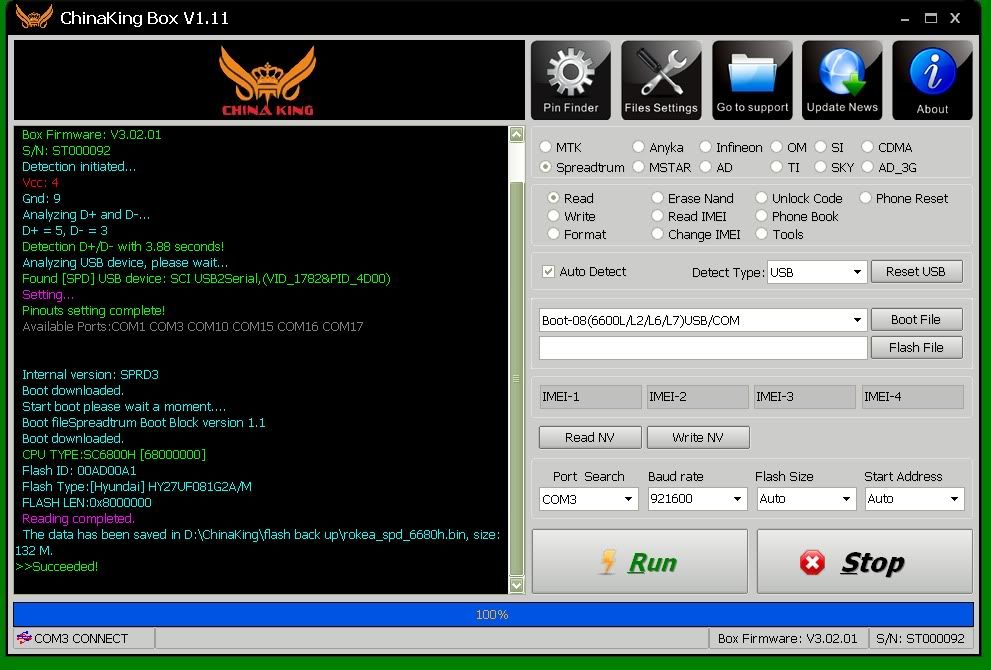The width and height of the screenshot is (991, 670).
Task: Open Files Settings
Action: [661, 80]
